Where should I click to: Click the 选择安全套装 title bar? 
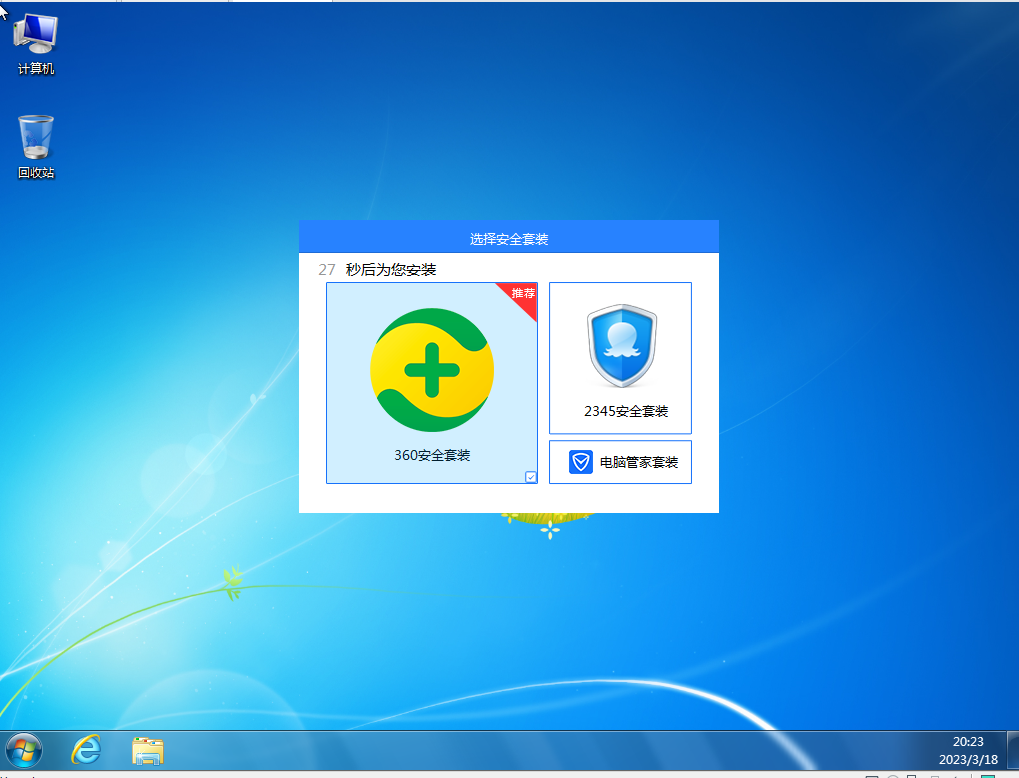click(x=509, y=237)
